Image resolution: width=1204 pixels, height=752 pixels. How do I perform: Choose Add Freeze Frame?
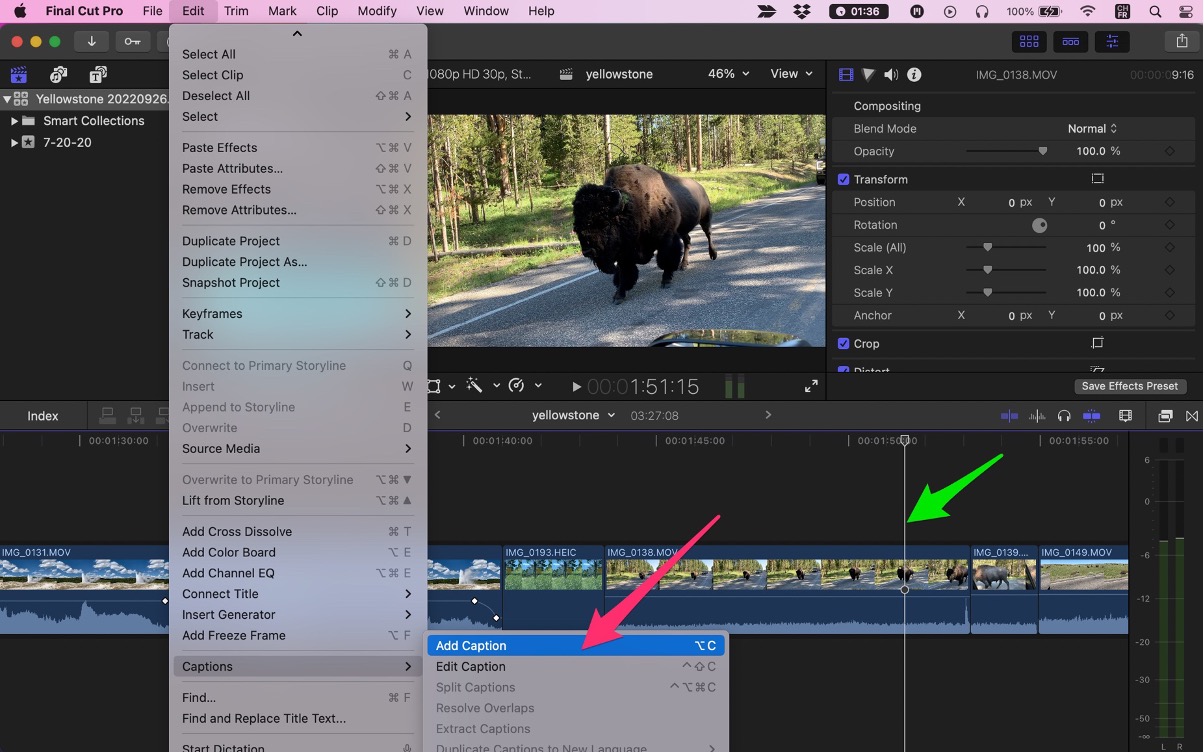(297, 636)
